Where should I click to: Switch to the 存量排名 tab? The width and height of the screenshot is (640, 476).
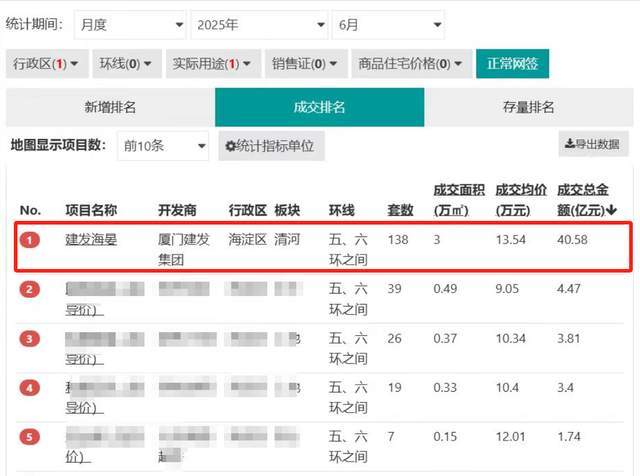(529, 107)
